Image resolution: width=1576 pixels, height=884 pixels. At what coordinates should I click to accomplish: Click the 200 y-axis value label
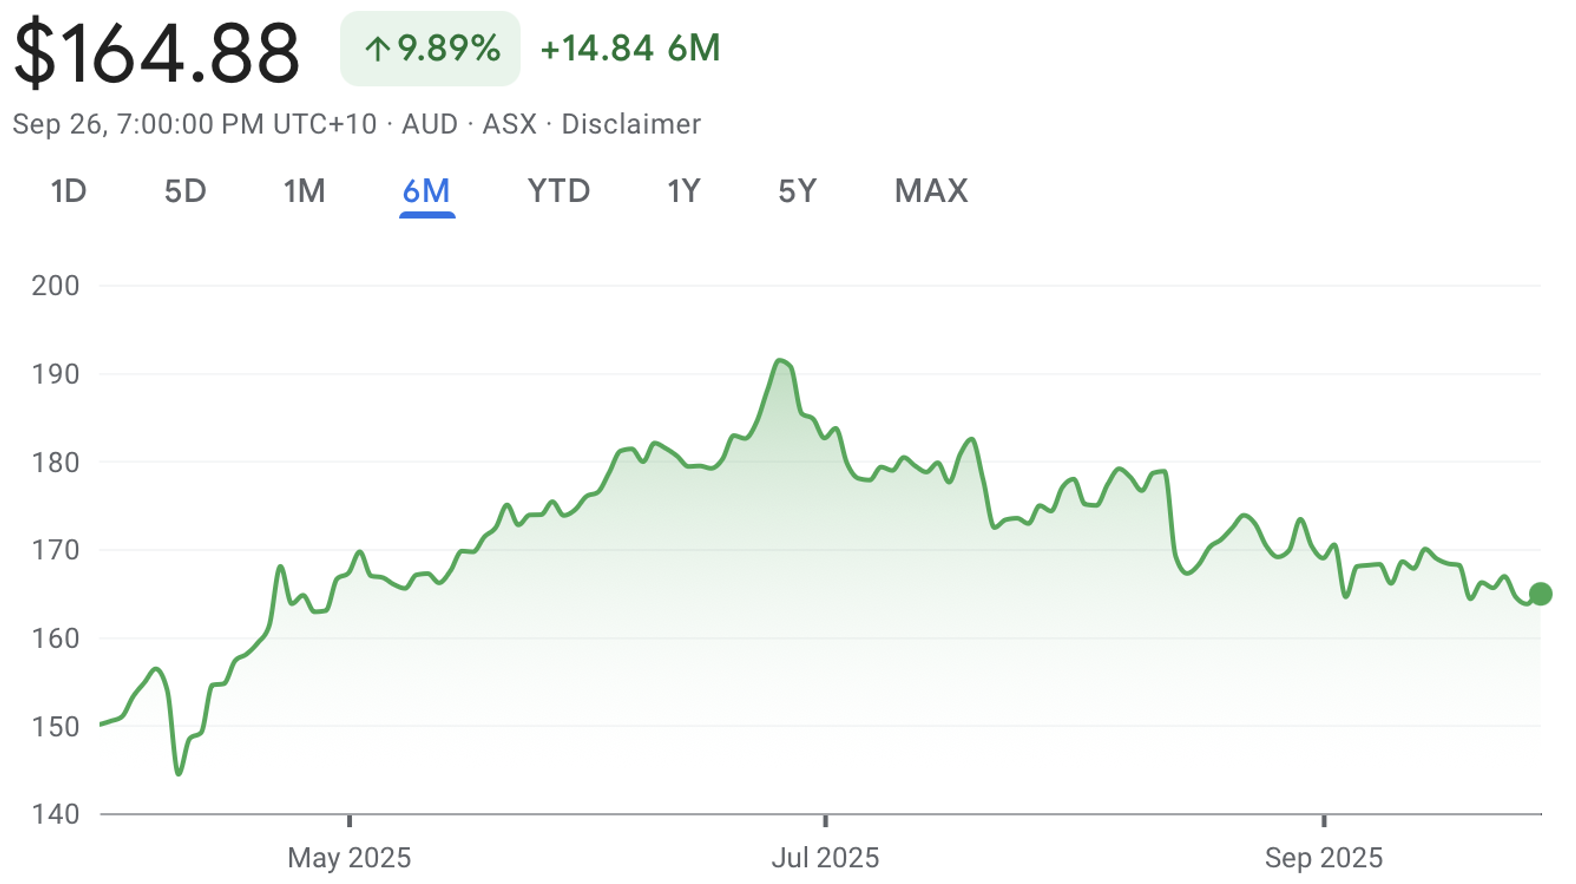(x=55, y=286)
